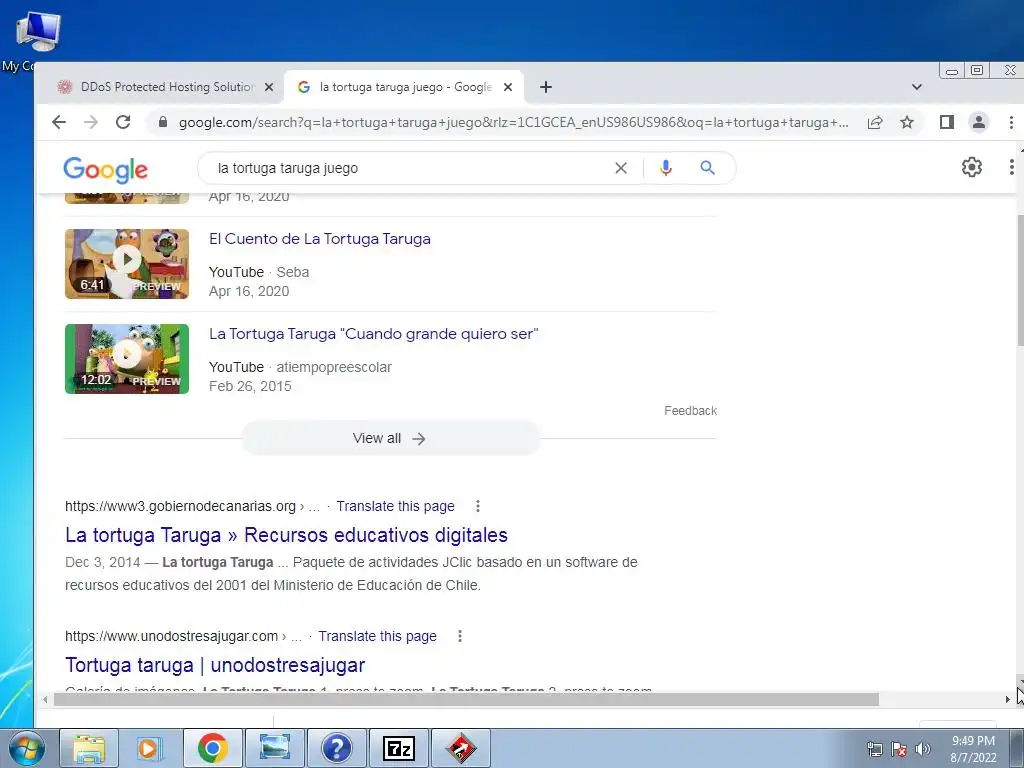Open the Action Center flag tray icon

pos(899,750)
